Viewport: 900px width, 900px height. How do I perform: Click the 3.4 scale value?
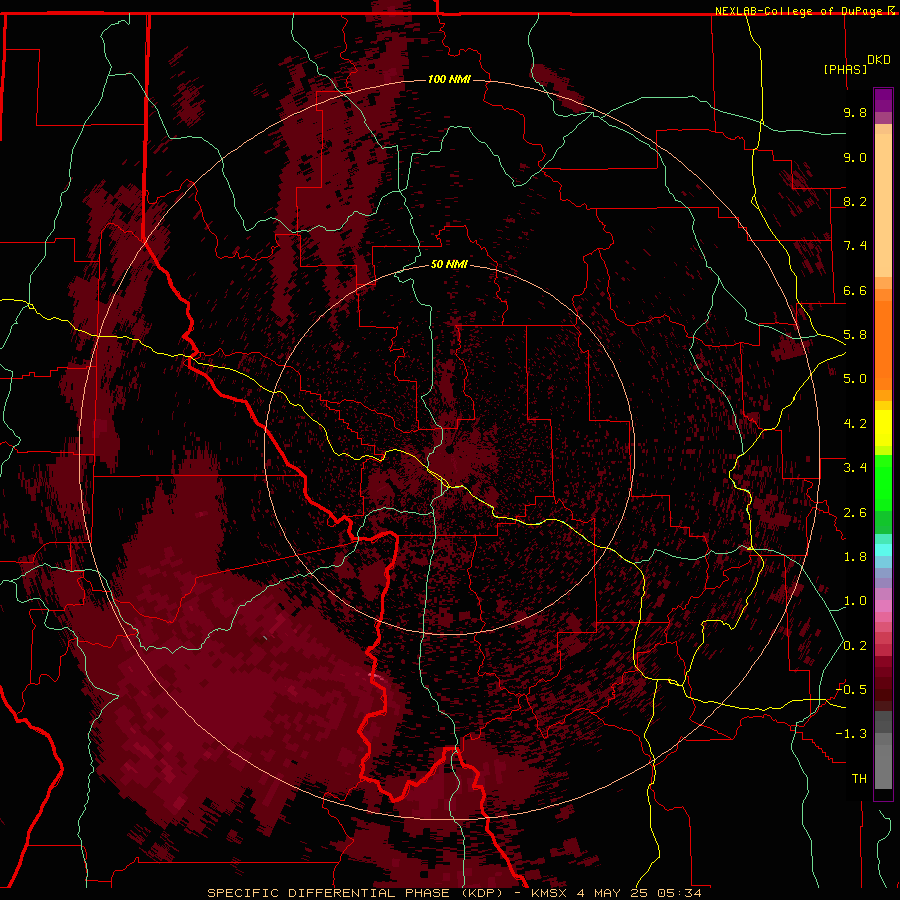(855, 468)
